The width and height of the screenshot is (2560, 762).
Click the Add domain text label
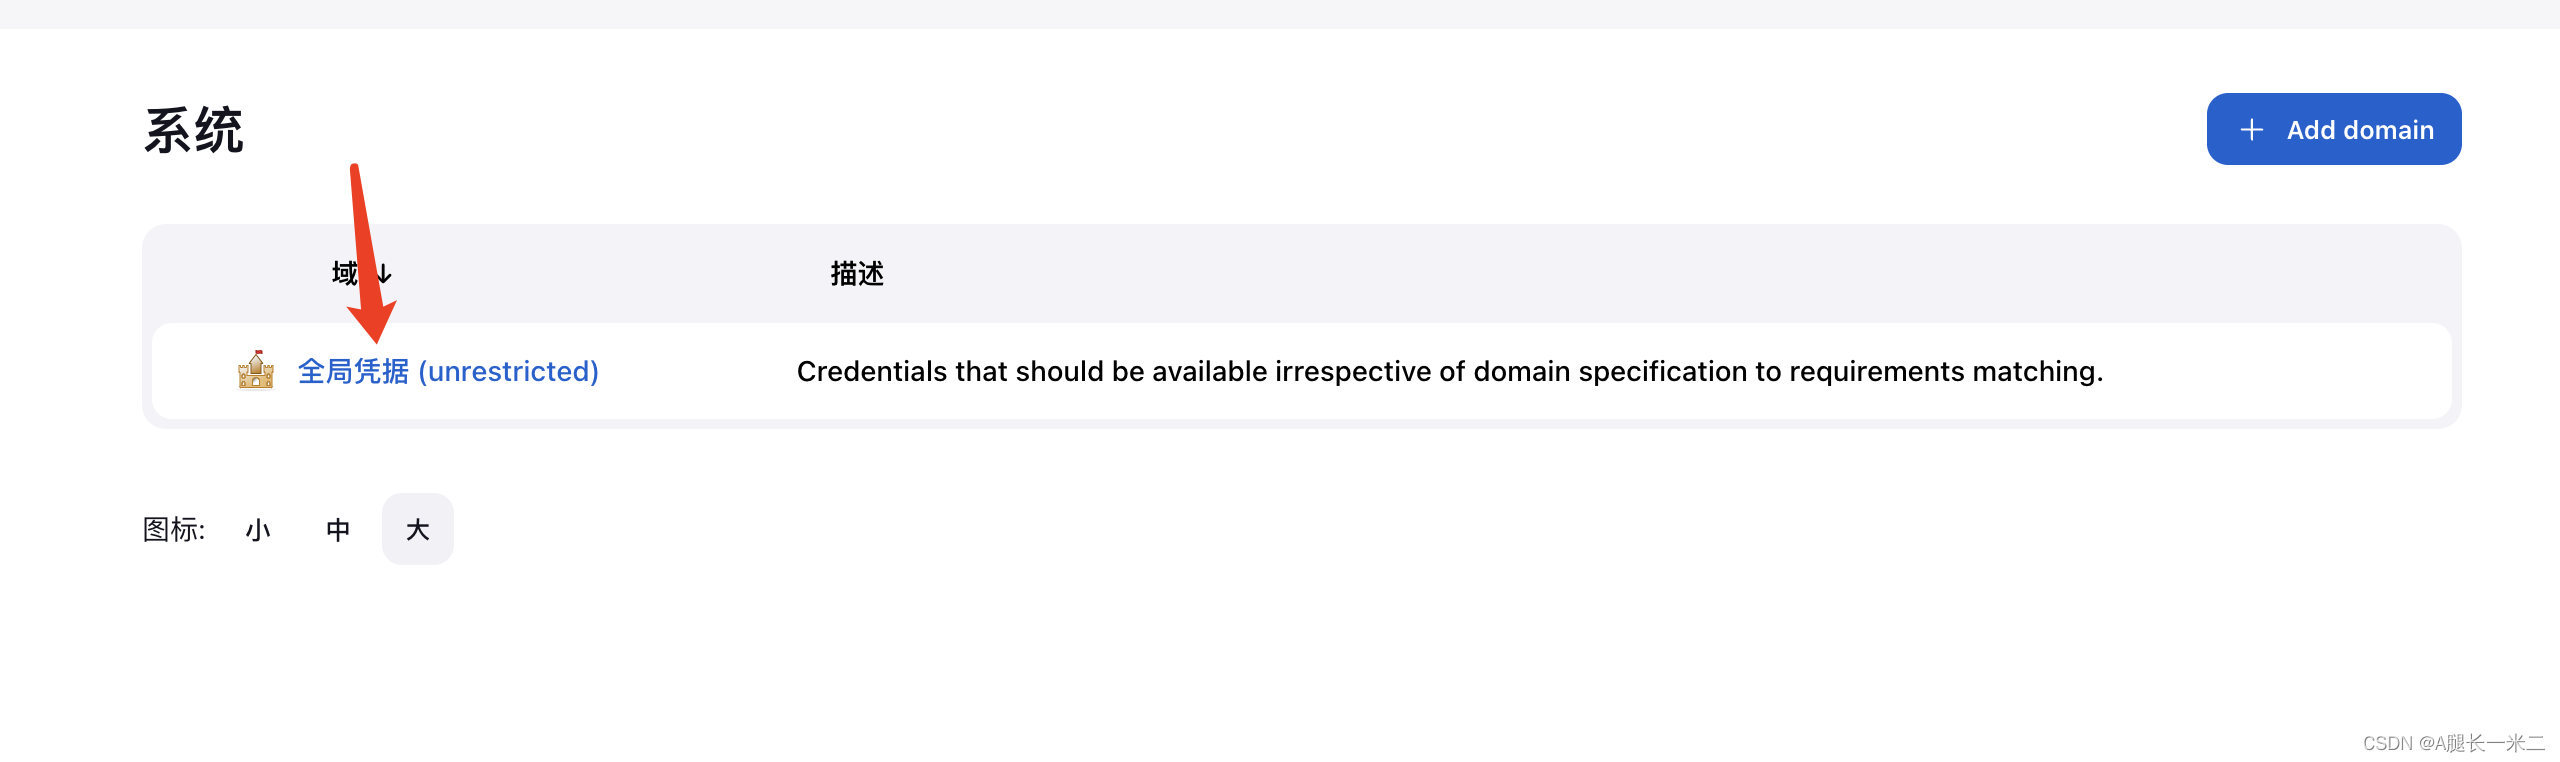click(2360, 130)
